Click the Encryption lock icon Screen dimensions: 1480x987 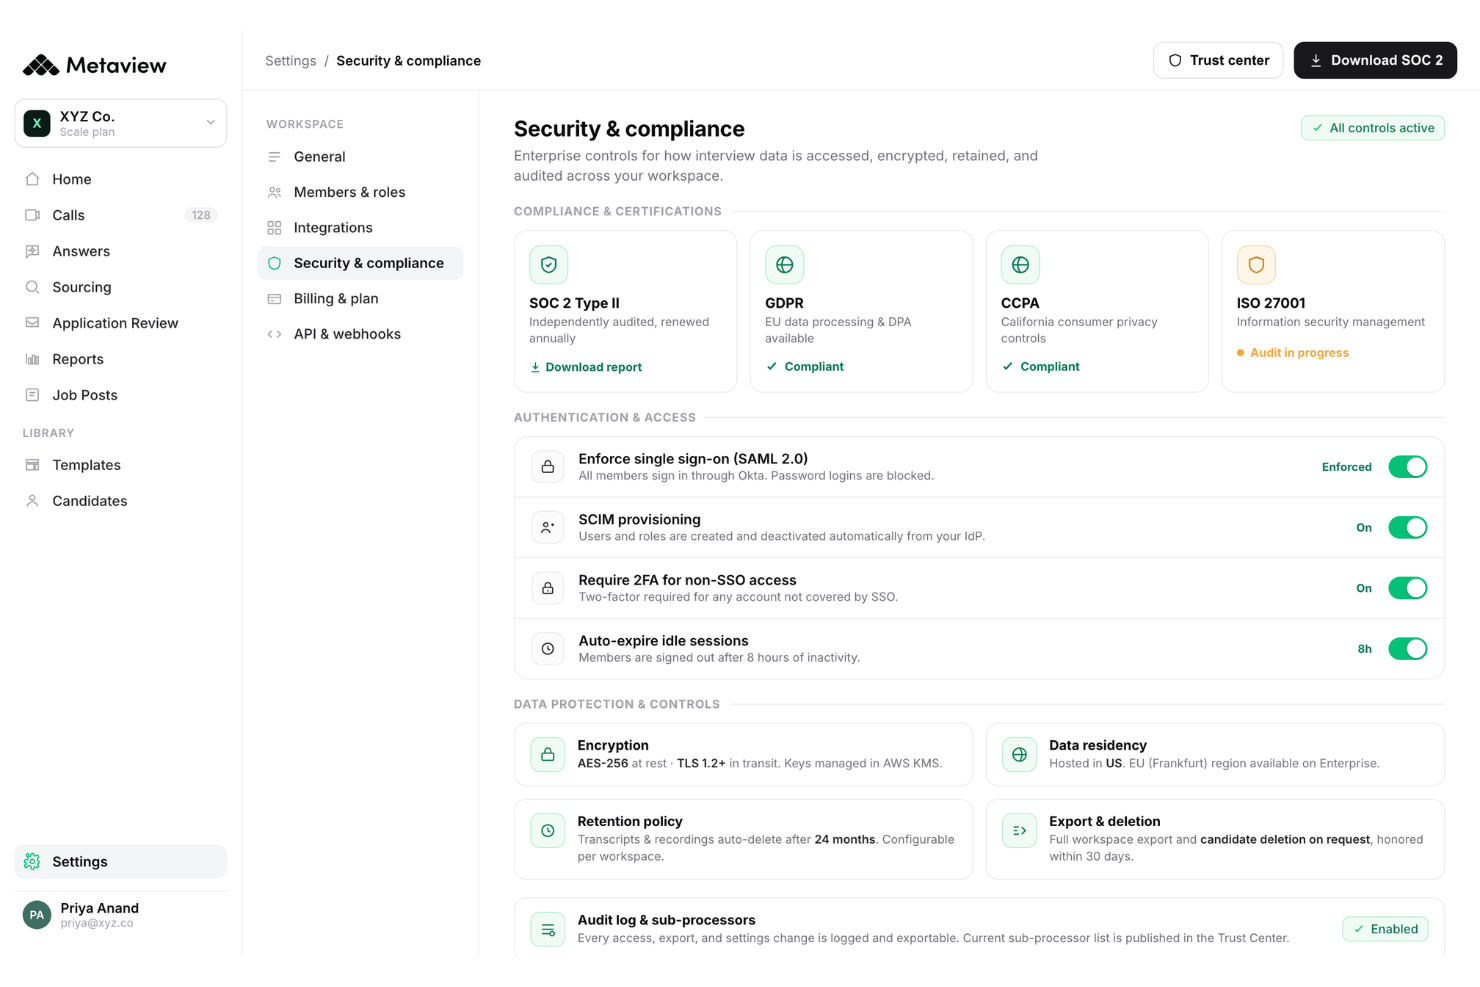[x=547, y=755]
